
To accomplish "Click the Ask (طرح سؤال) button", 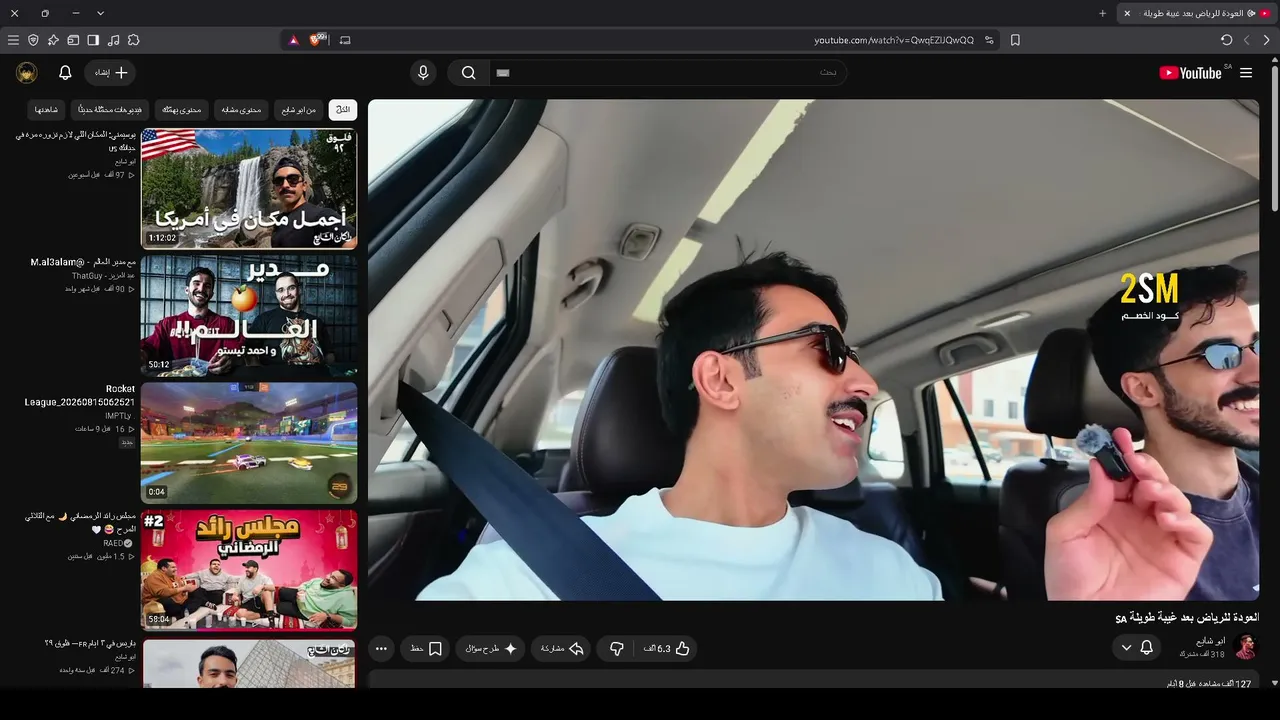I will coord(491,649).
